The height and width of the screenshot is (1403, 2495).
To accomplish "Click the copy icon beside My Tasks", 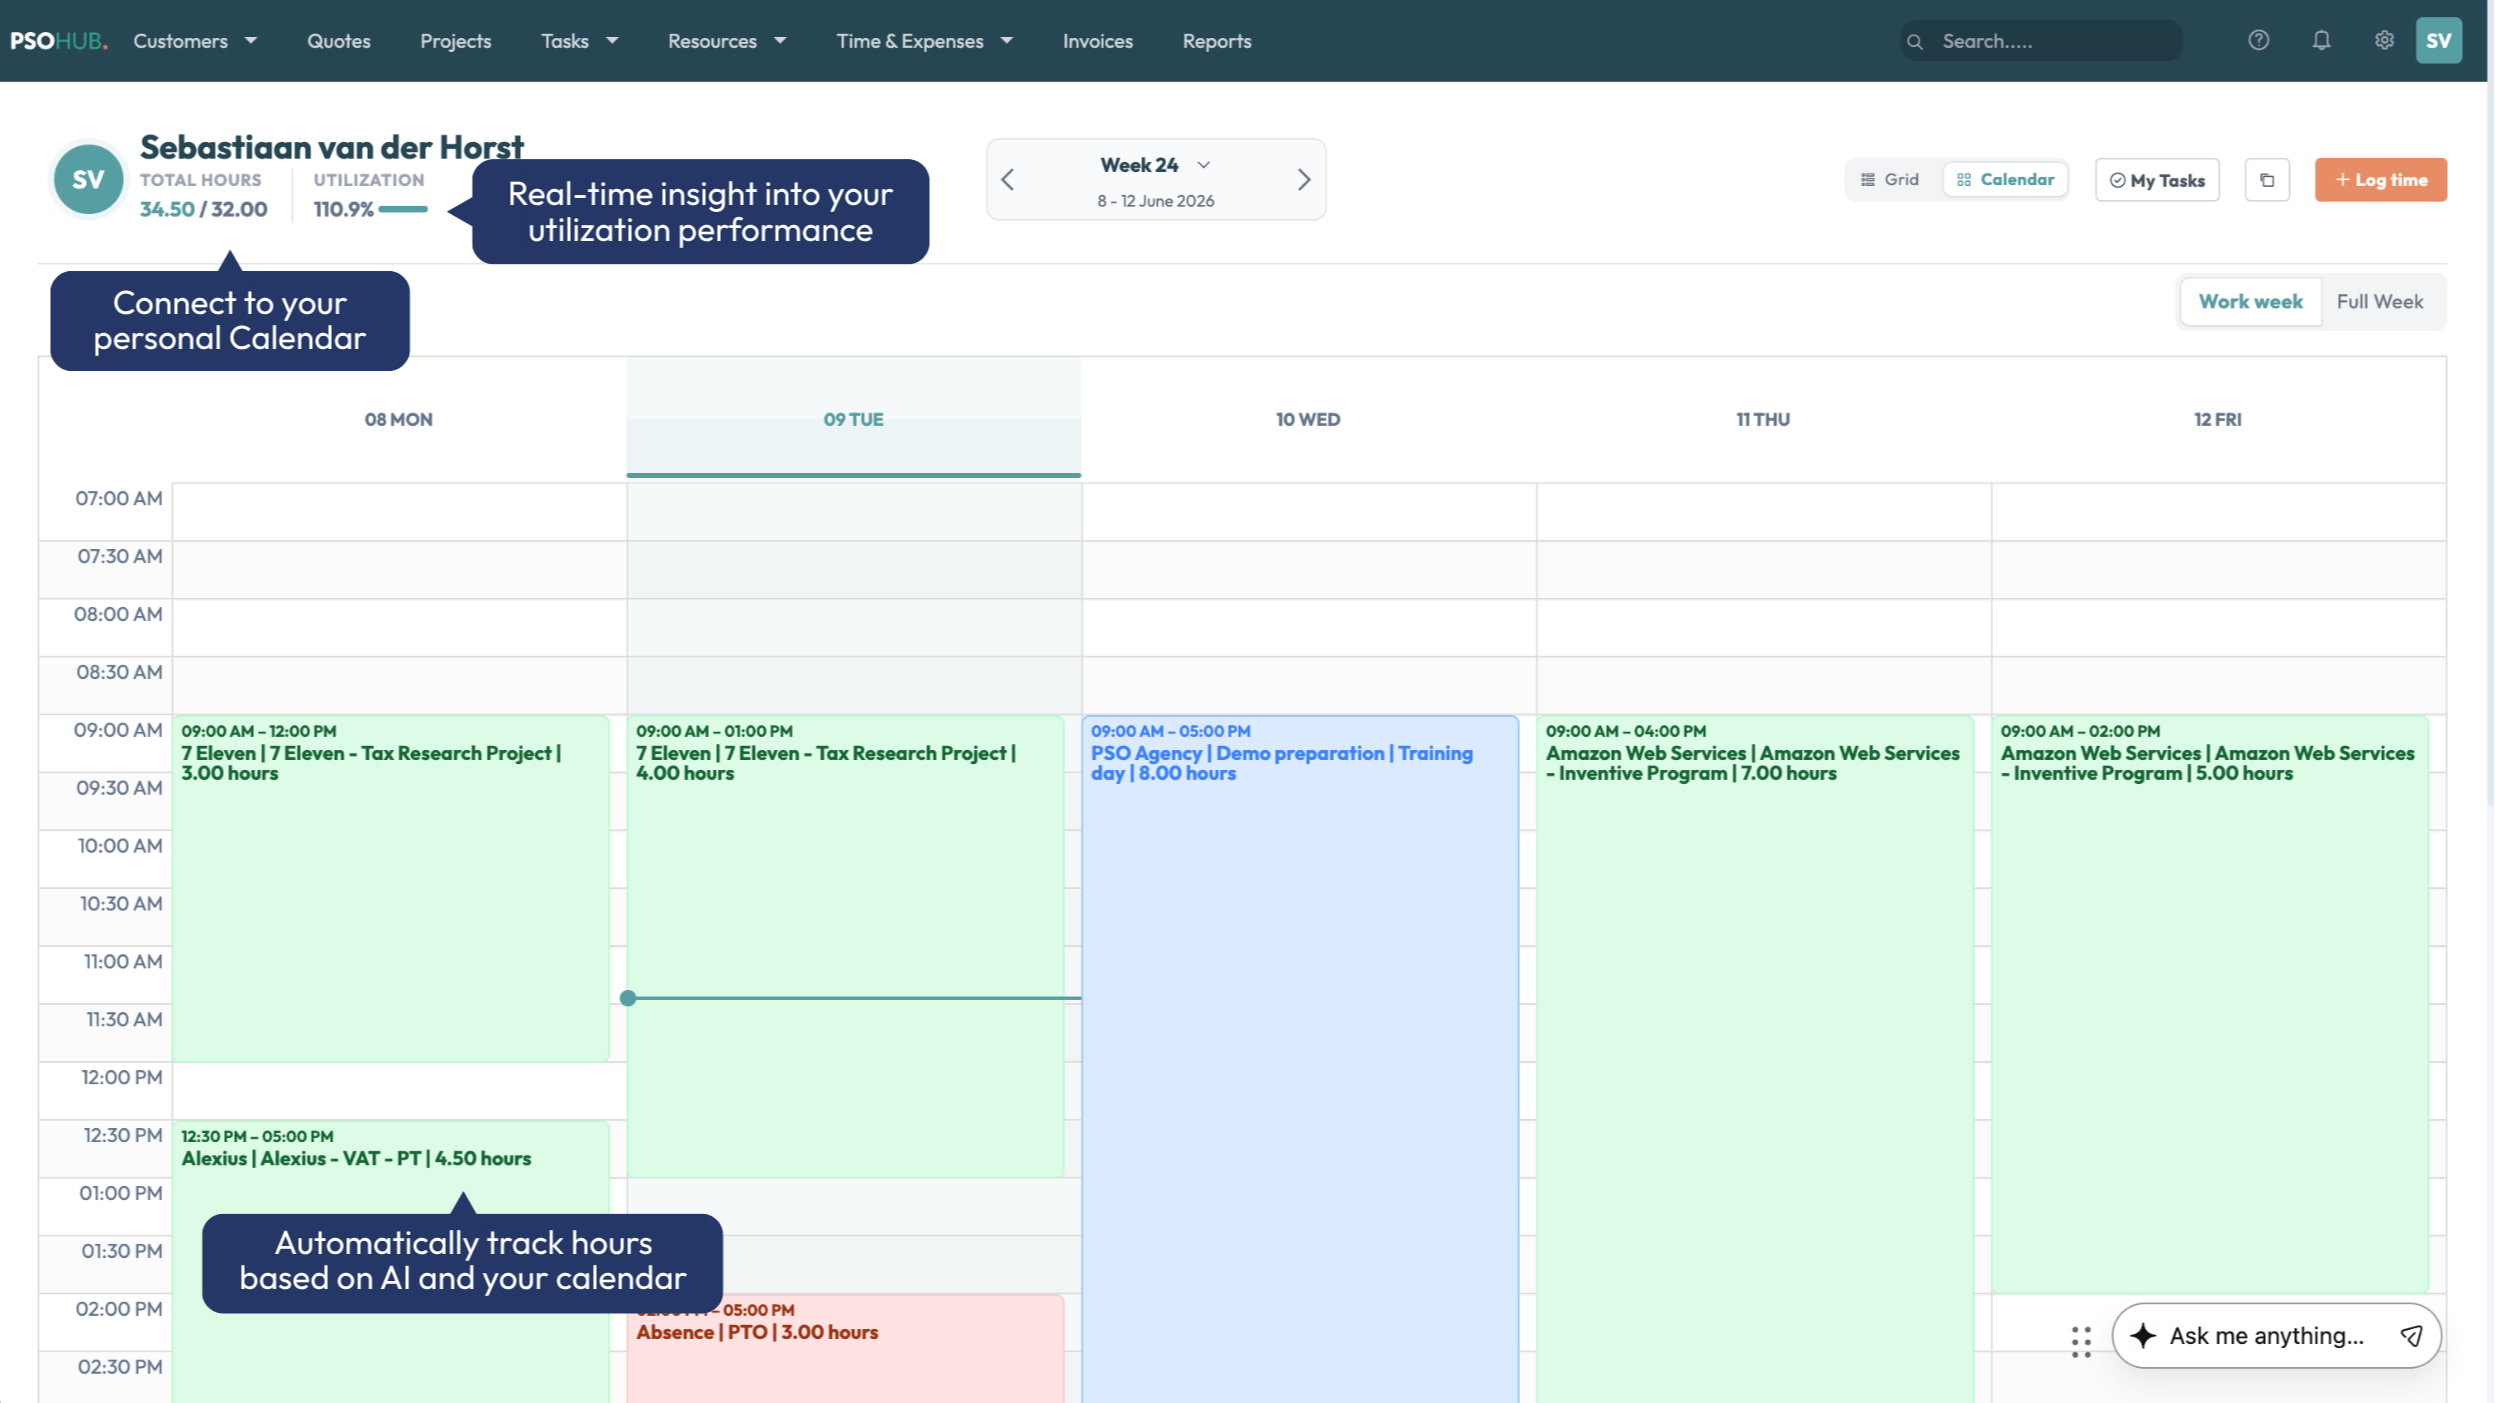I will [x=2266, y=180].
